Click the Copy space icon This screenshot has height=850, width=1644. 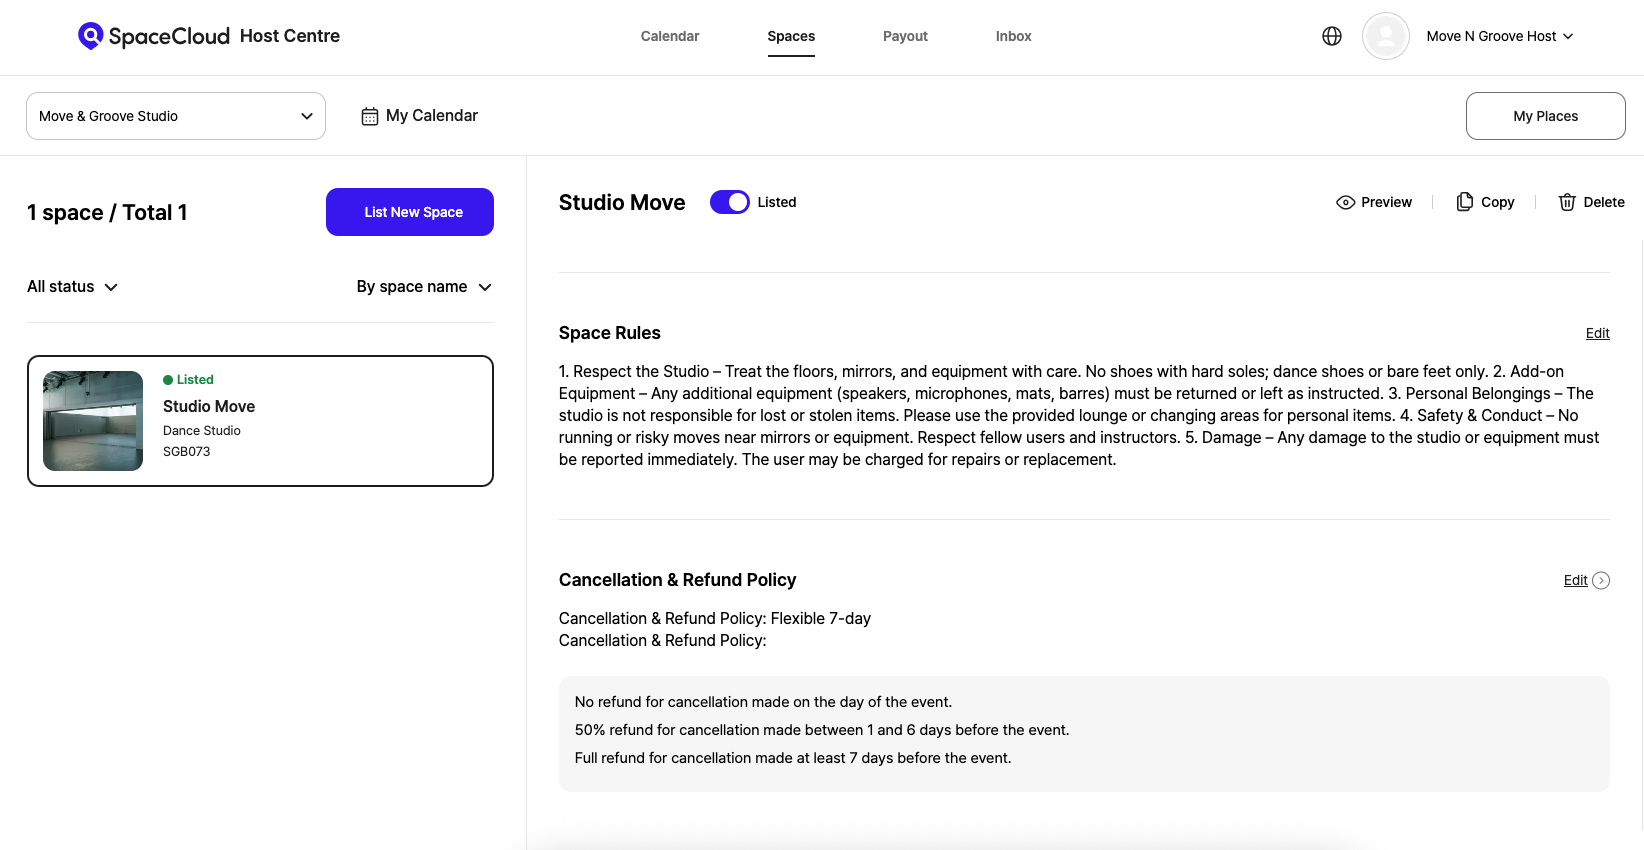tap(1465, 202)
